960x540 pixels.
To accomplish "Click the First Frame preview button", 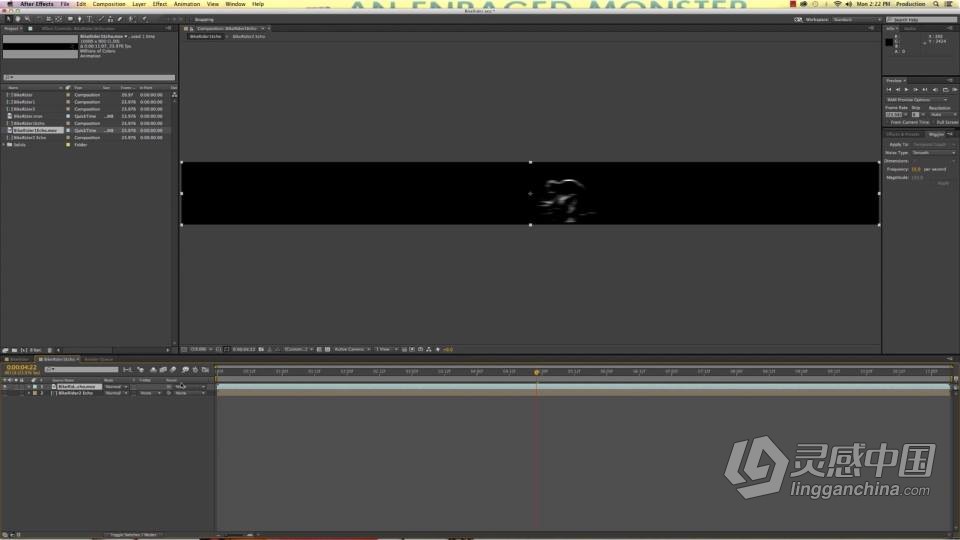I will tap(889, 89).
